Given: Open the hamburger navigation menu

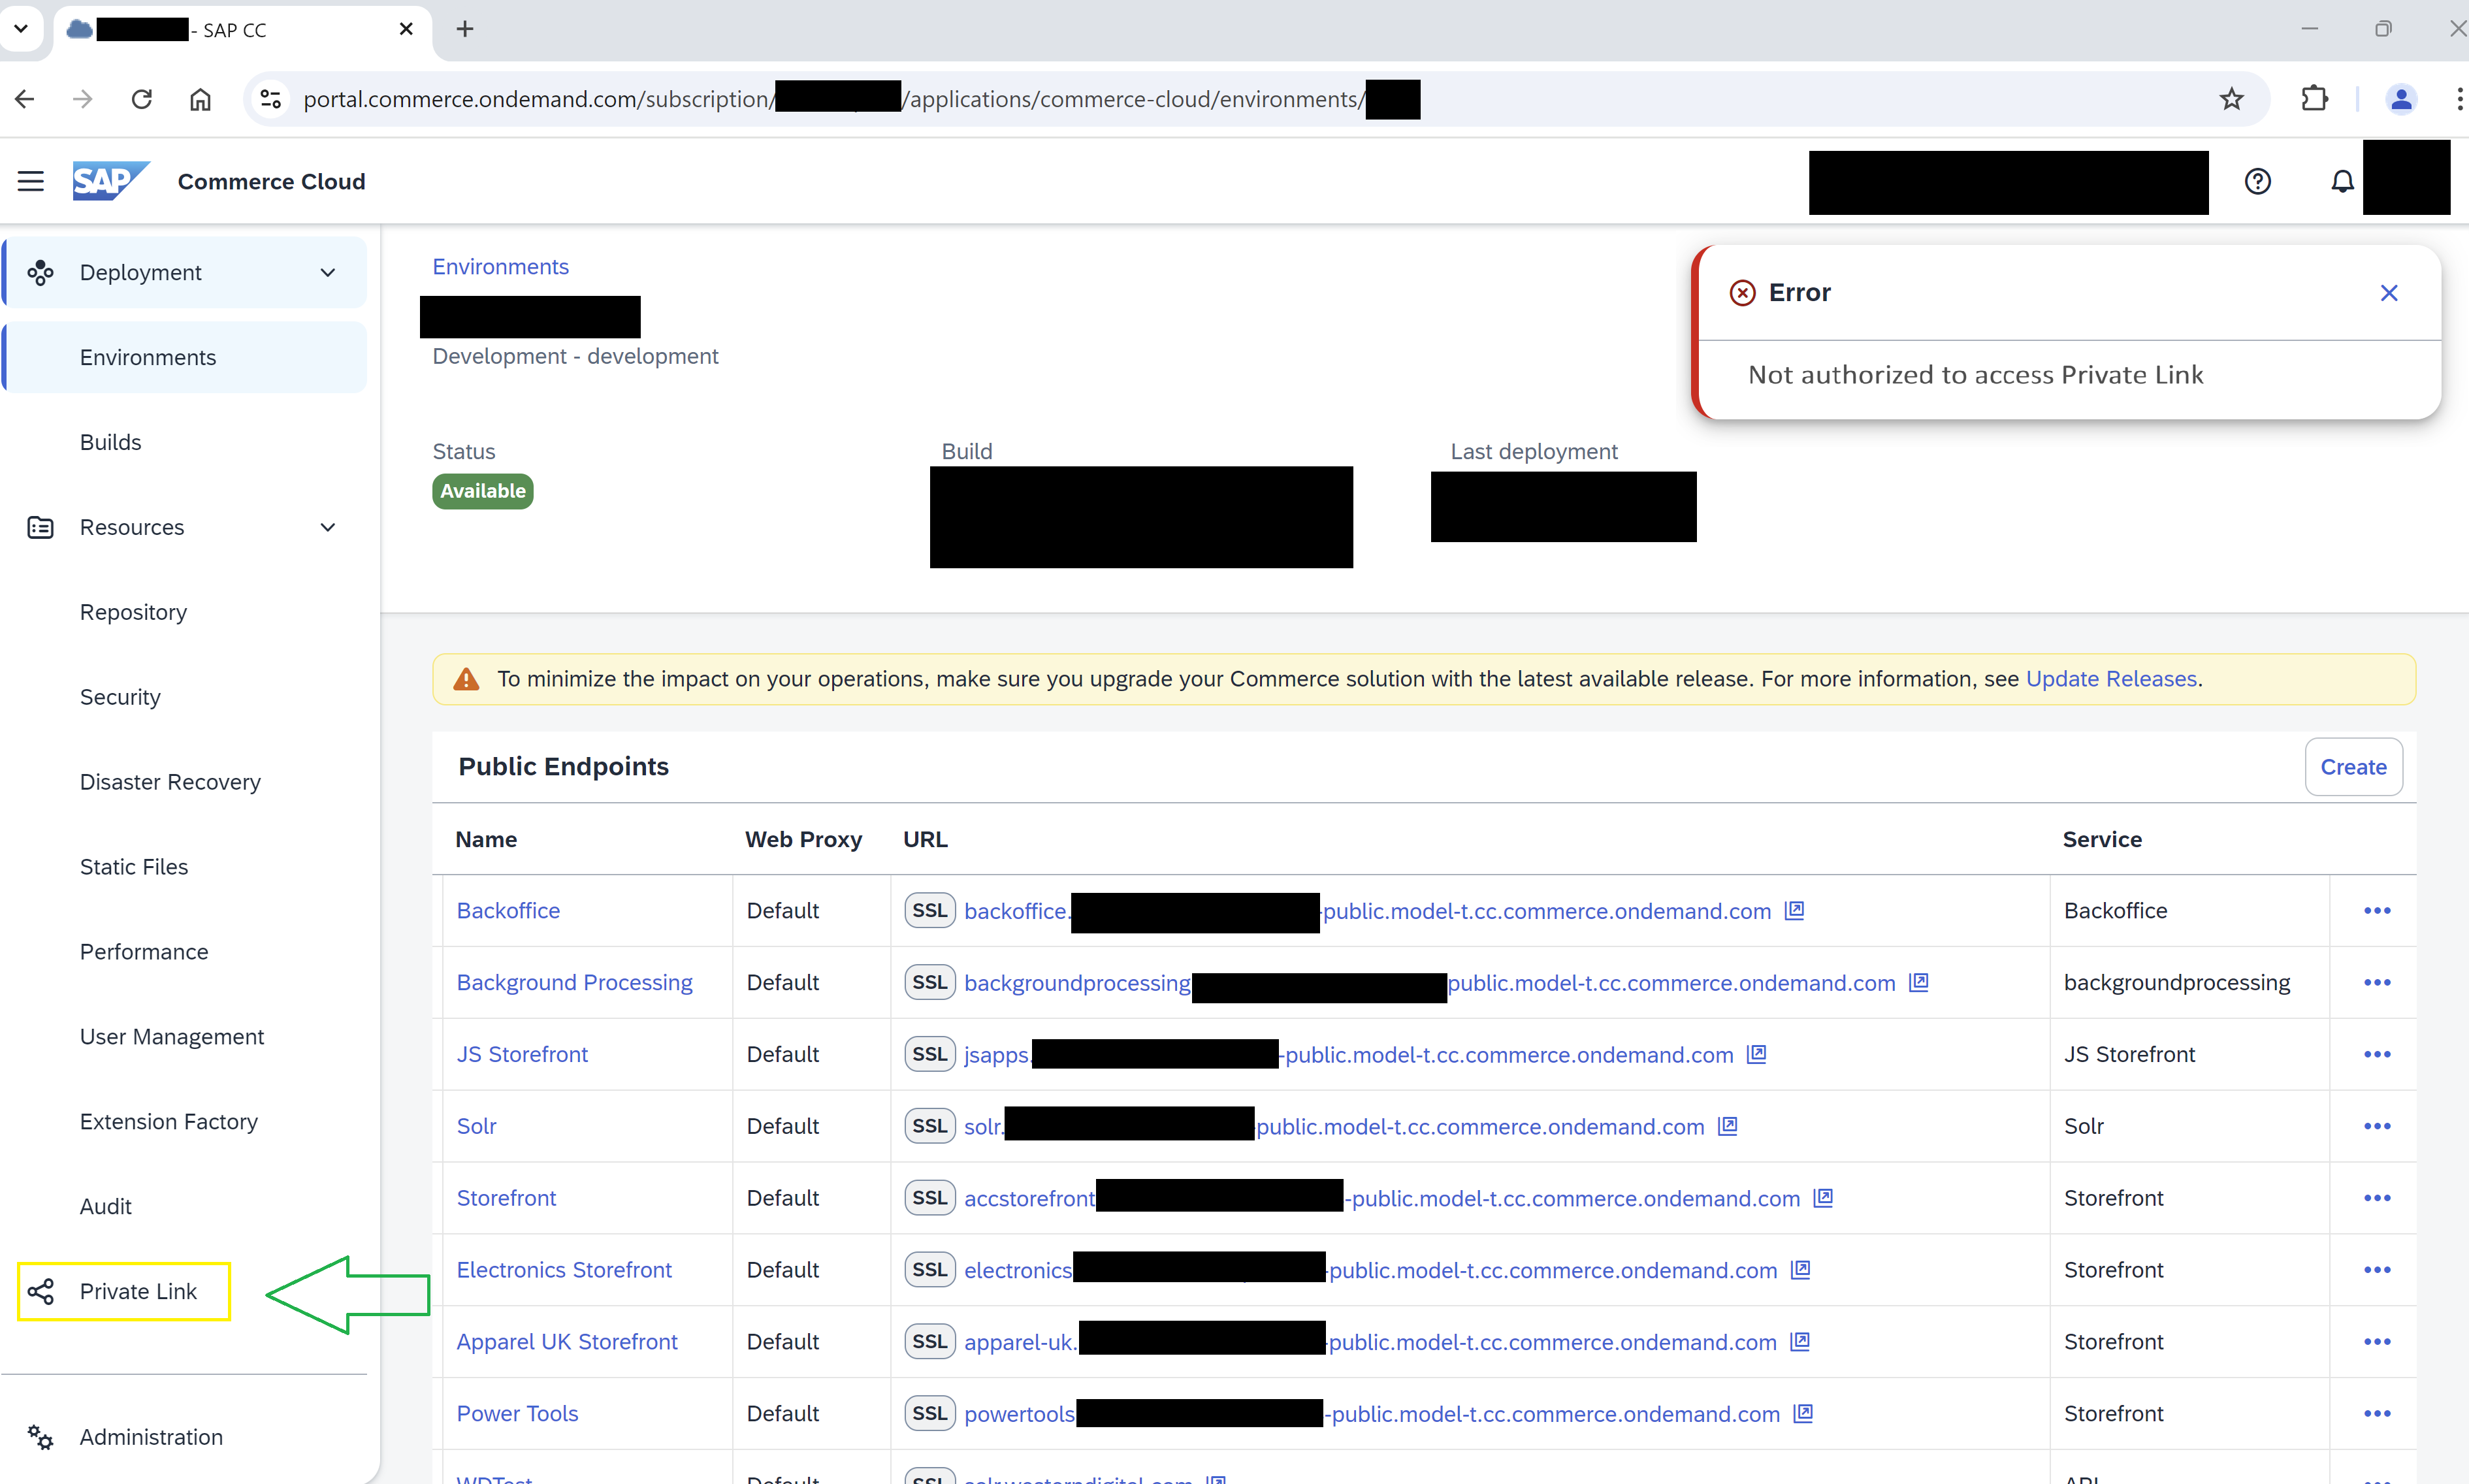Looking at the screenshot, I should 31,181.
